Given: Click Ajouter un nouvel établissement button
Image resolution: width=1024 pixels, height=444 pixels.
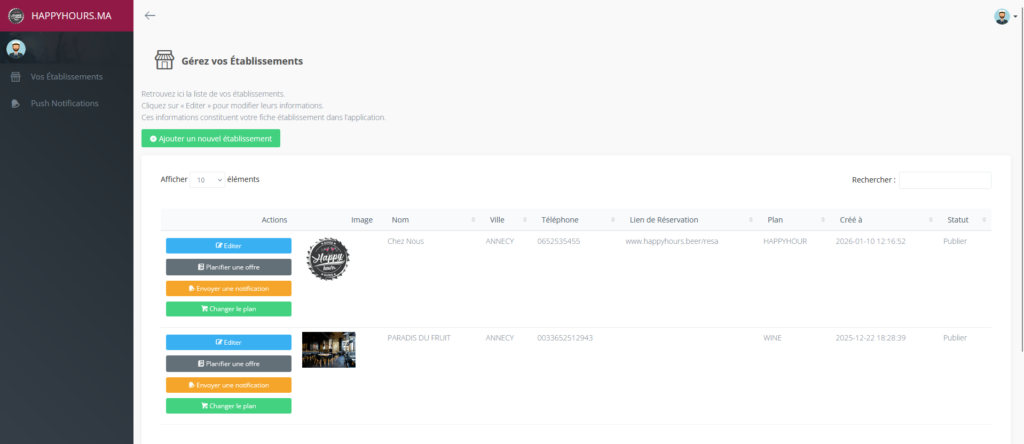Looking at the screenshot, I should click(211, 139).
